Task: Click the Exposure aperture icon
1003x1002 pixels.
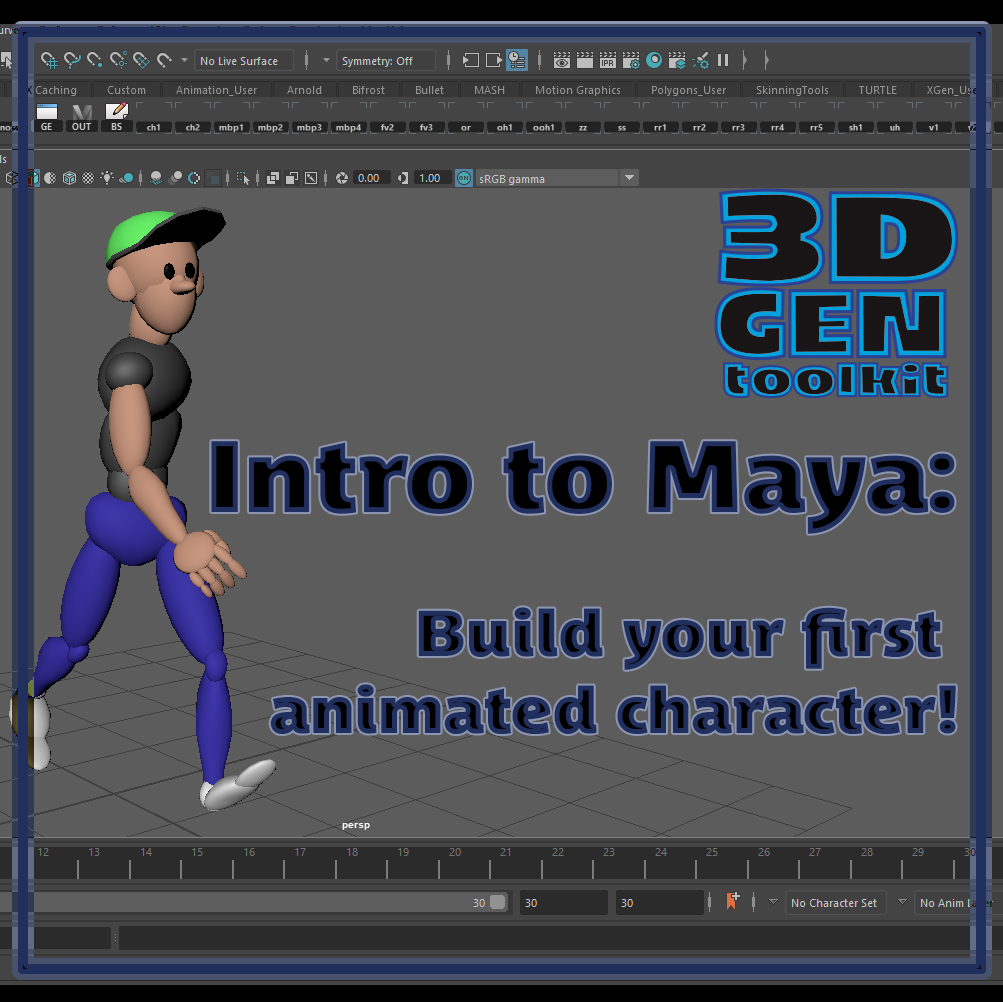Action: click(342, 178)
